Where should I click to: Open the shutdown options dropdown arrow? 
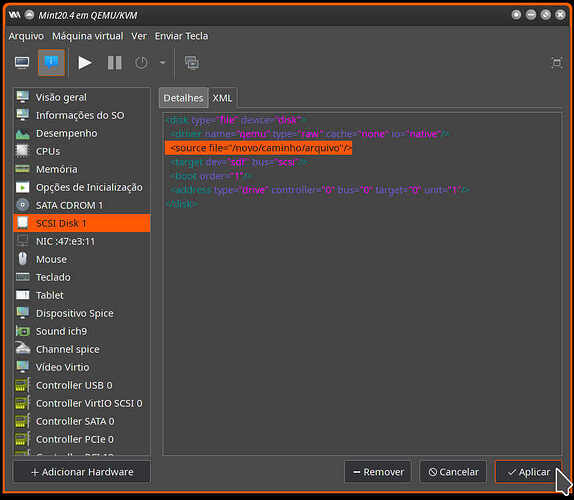(x=163, y=63)
